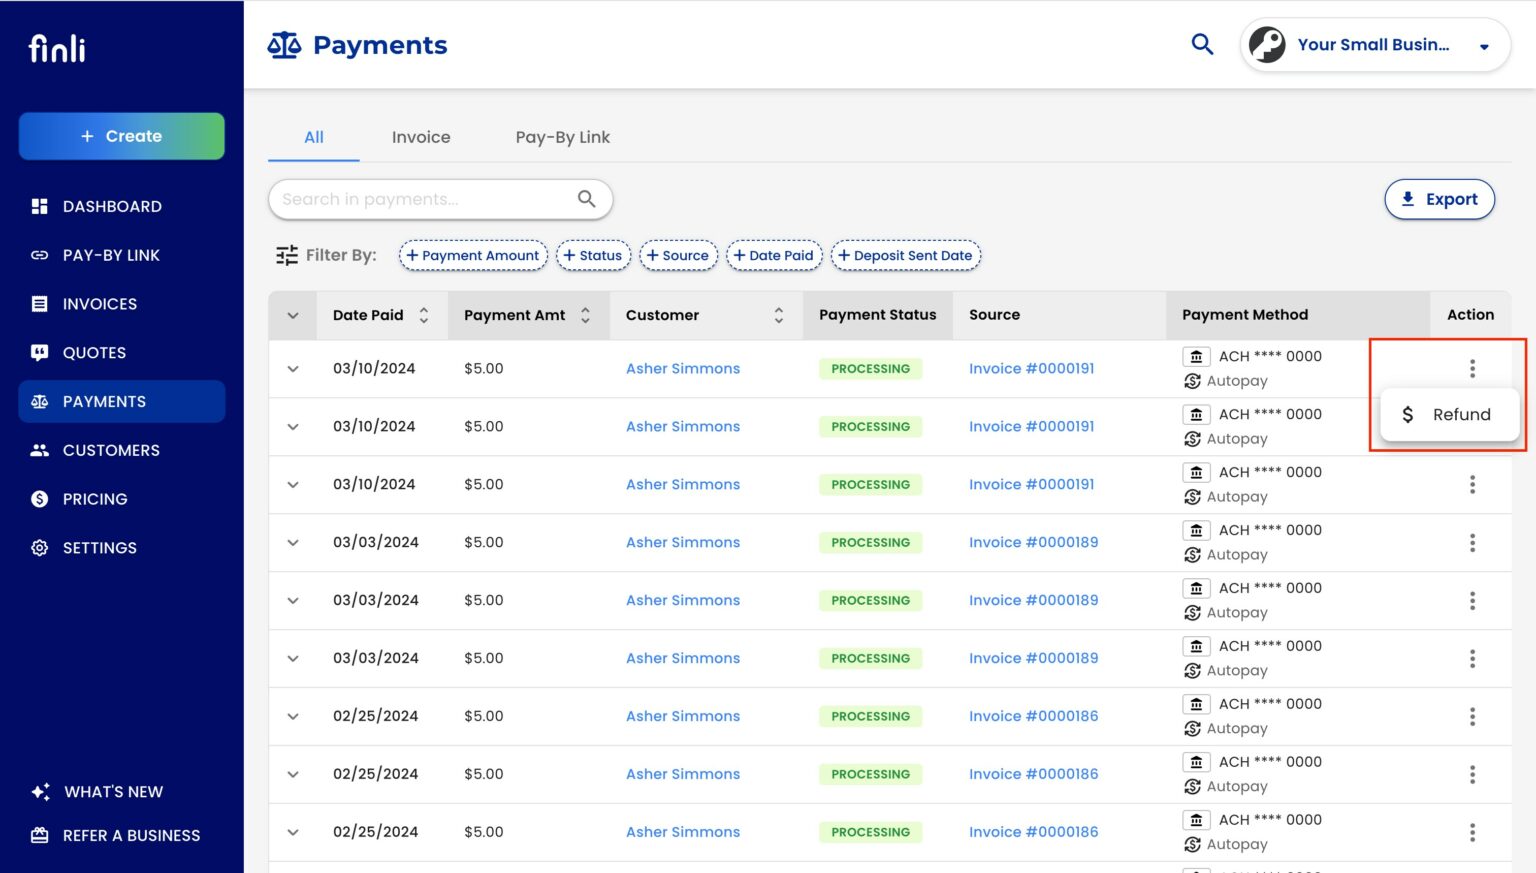Add a Payment Amount filter
This screenshot has height=873, width=1536.
pyautogui.click(x=473, y=255)
